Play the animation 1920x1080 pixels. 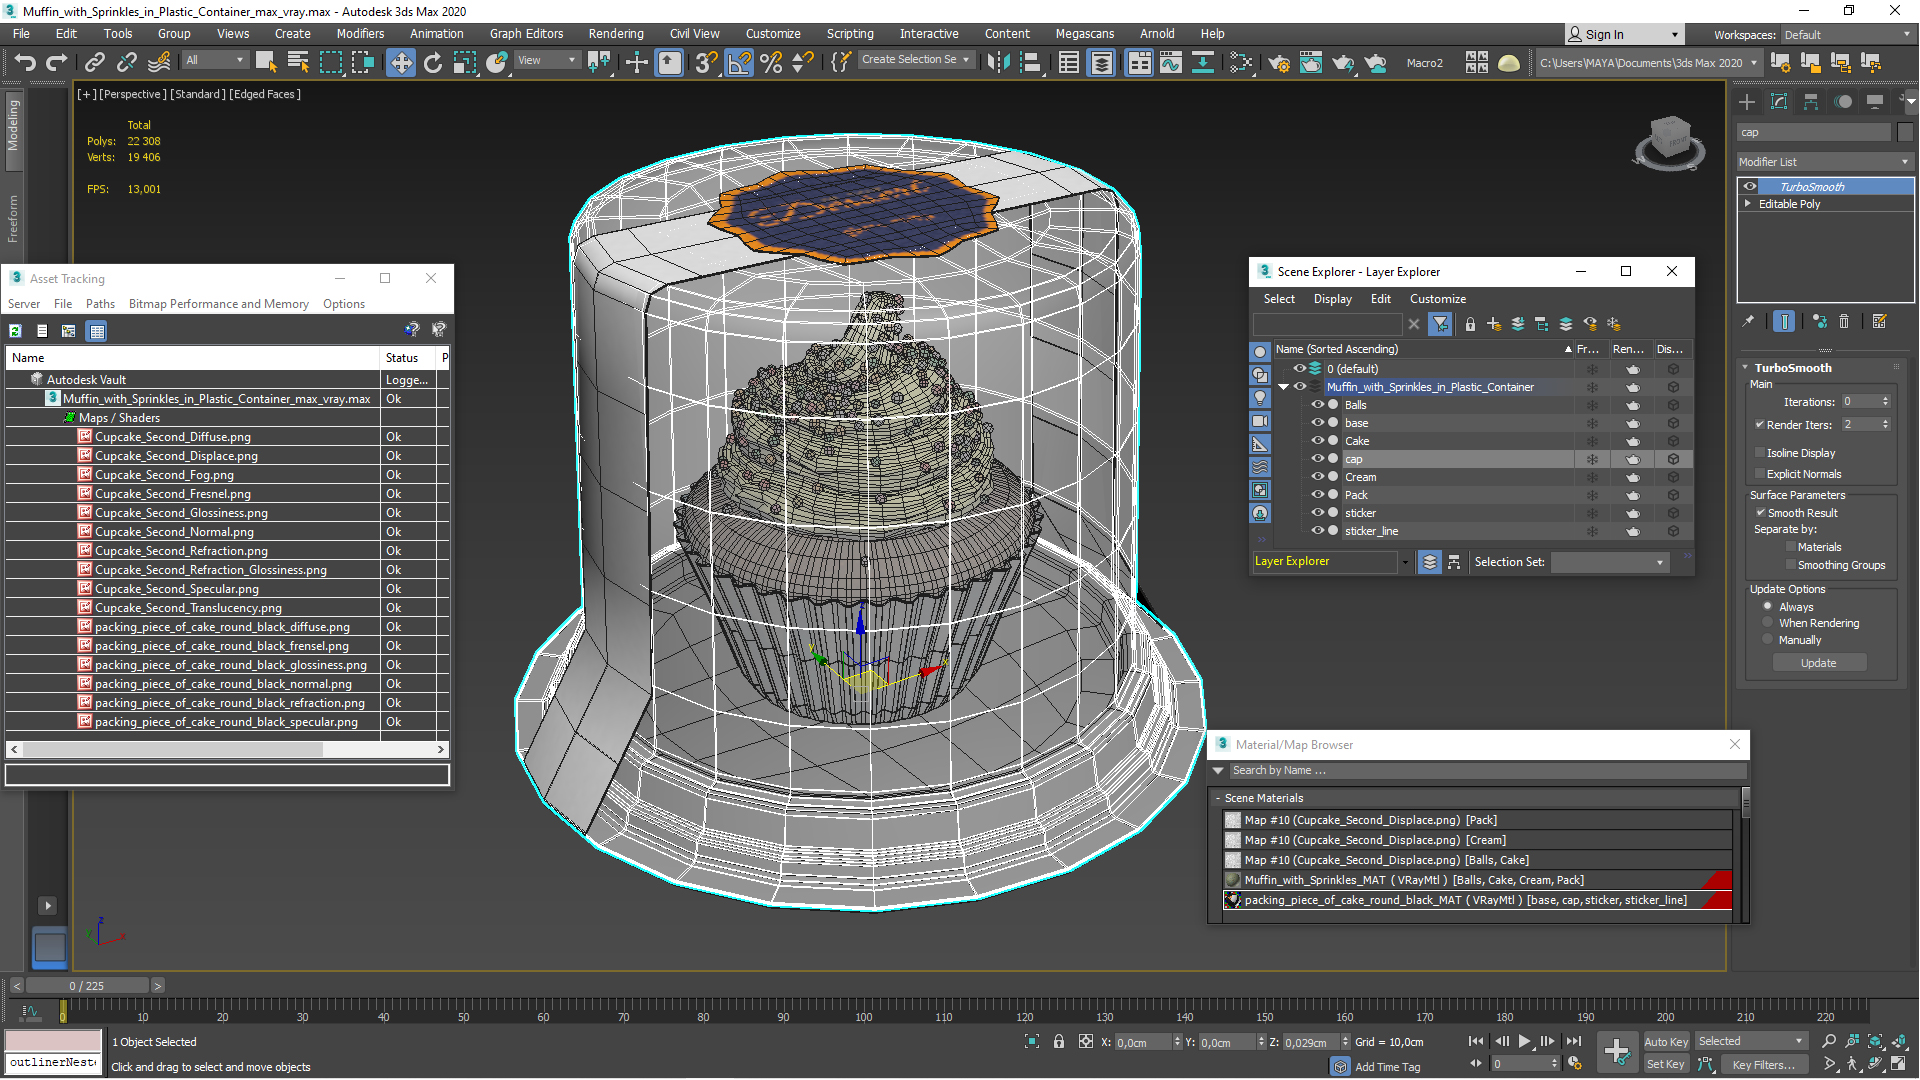coord(1524,1042)
